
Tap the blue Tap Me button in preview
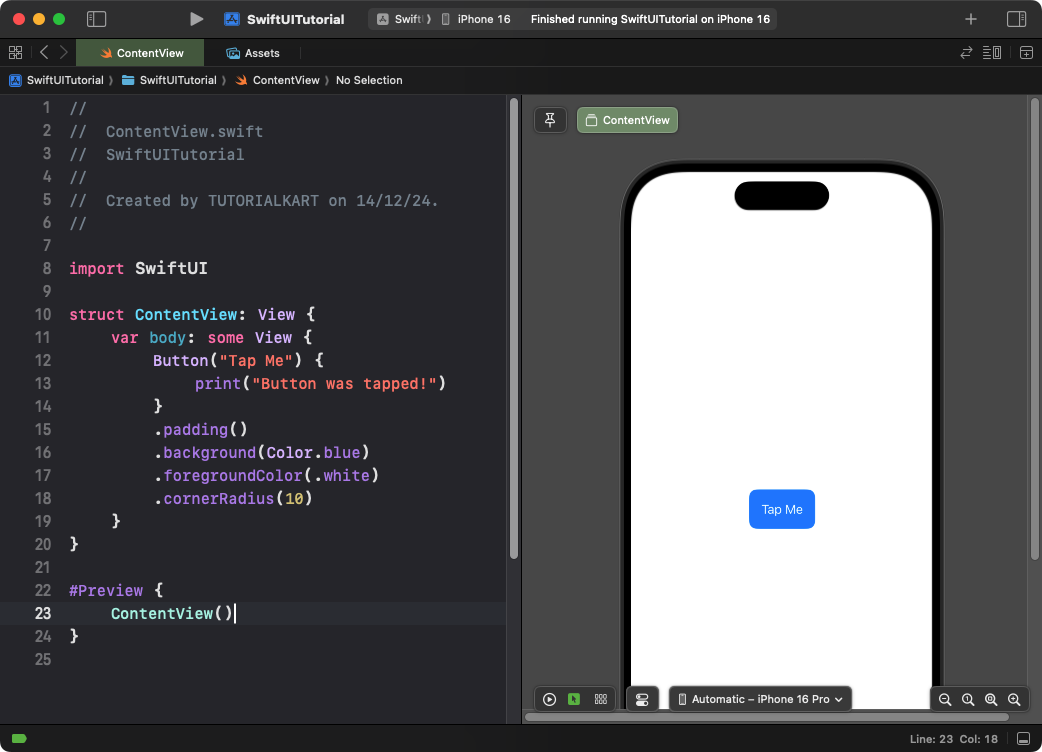coord(781,509)
